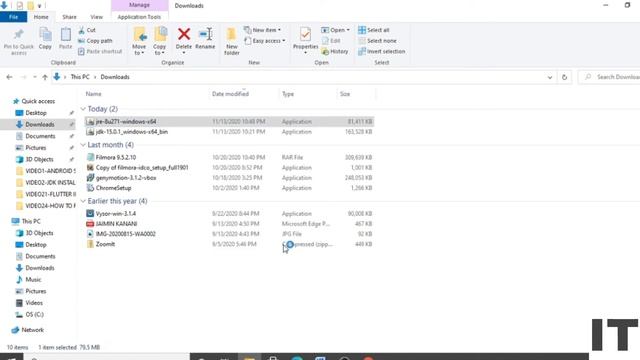640x360 pixels.
Task: Open Network in navigation pane
Action: [x=33, y=330]
